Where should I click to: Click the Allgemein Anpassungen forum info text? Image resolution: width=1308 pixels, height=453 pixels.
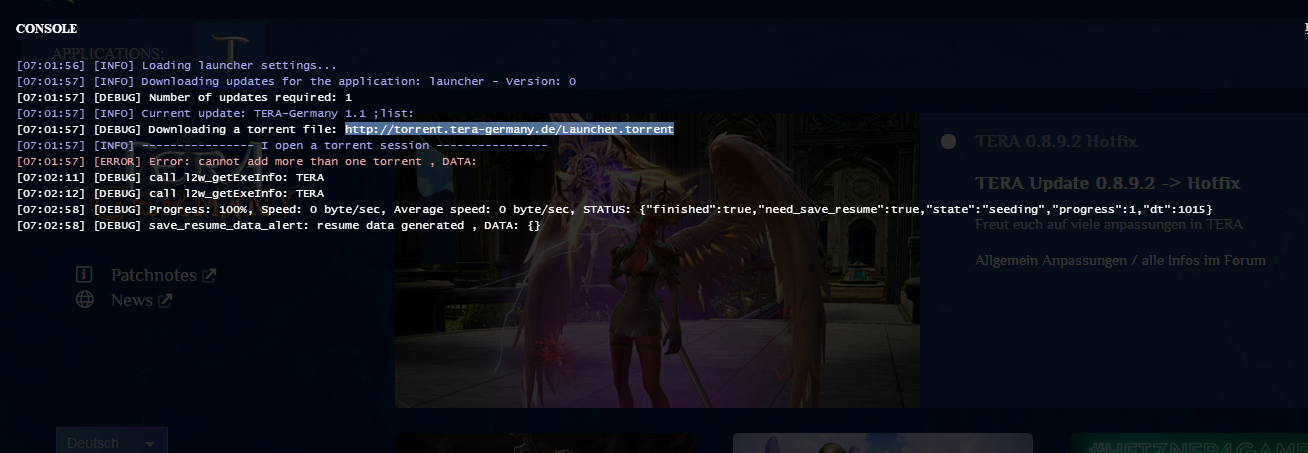click(1120, 260)
